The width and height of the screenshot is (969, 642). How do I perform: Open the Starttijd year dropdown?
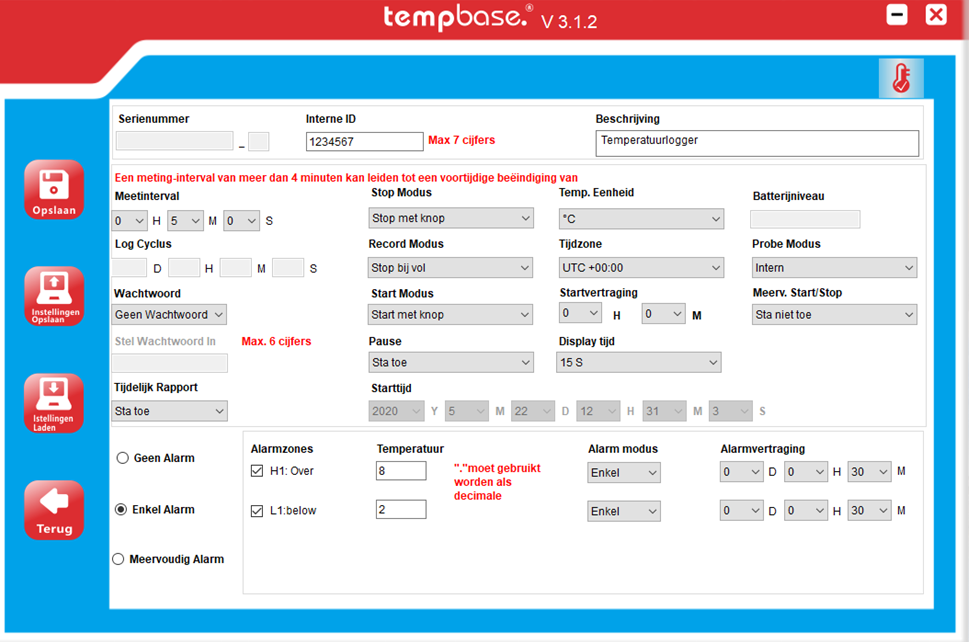click(x=396, y=411)
